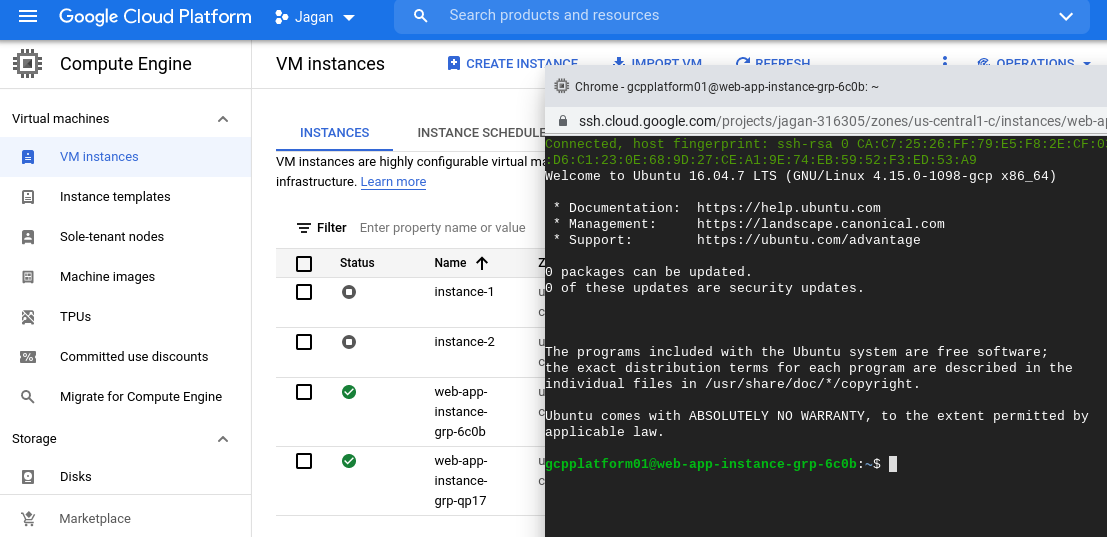Select the instance-1 checkbox
The image size is (1107, 537).
pos(304,291)
